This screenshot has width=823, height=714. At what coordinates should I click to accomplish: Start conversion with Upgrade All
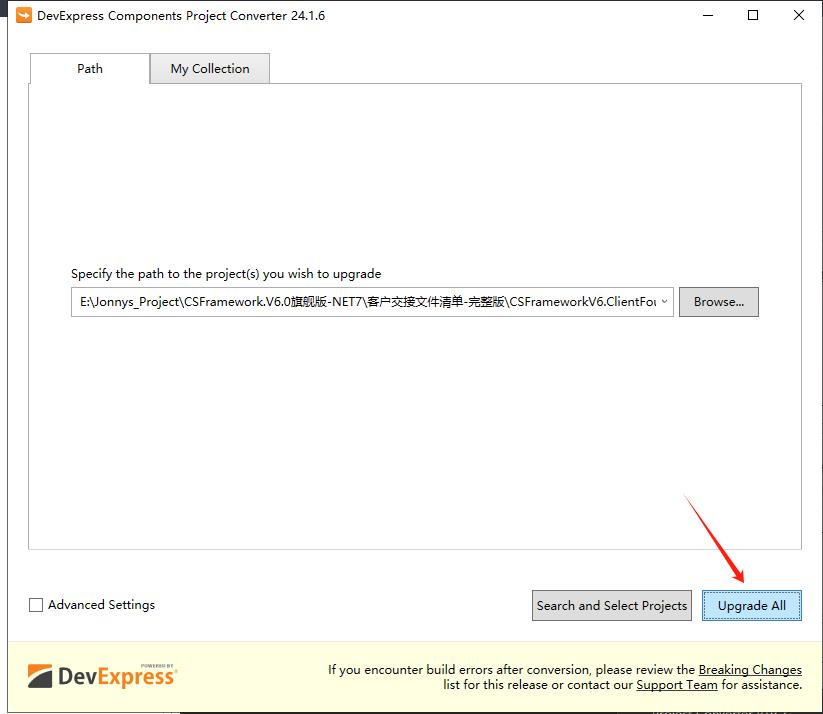tap(752, 605)
